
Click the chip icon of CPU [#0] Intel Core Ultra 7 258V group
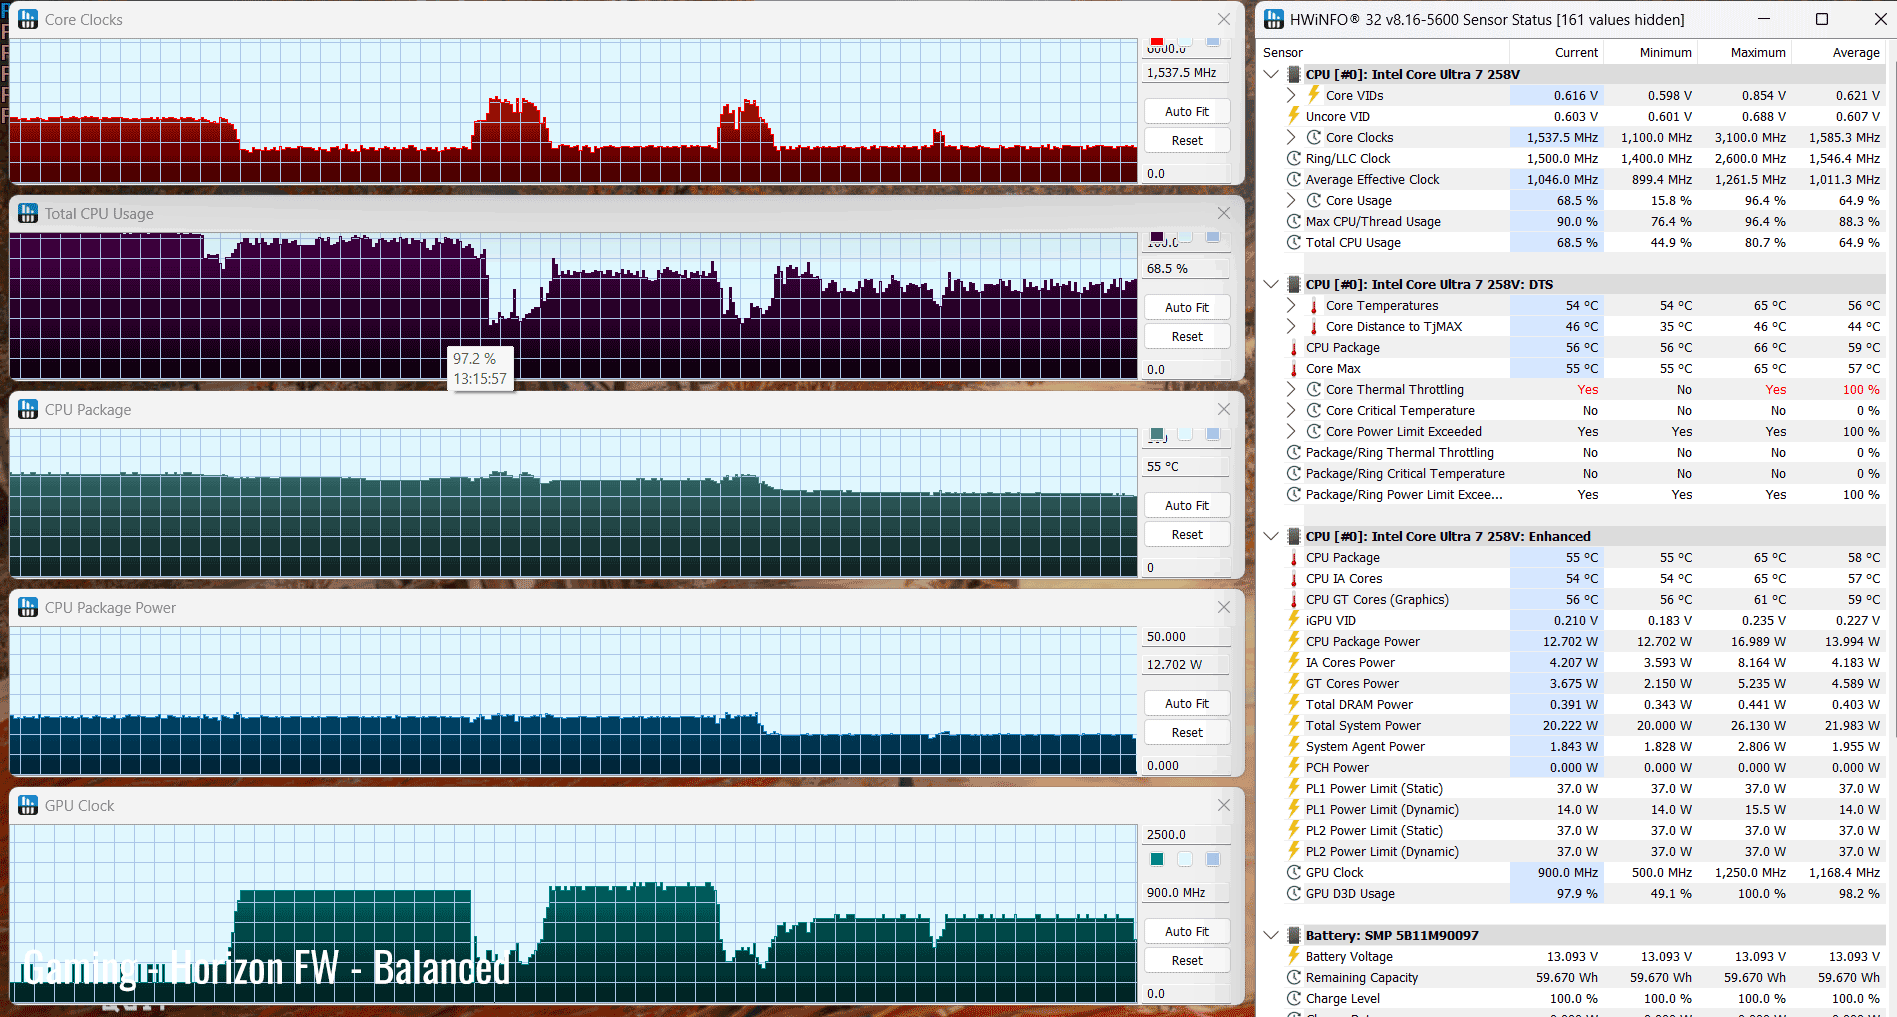tap(1294, 74)
